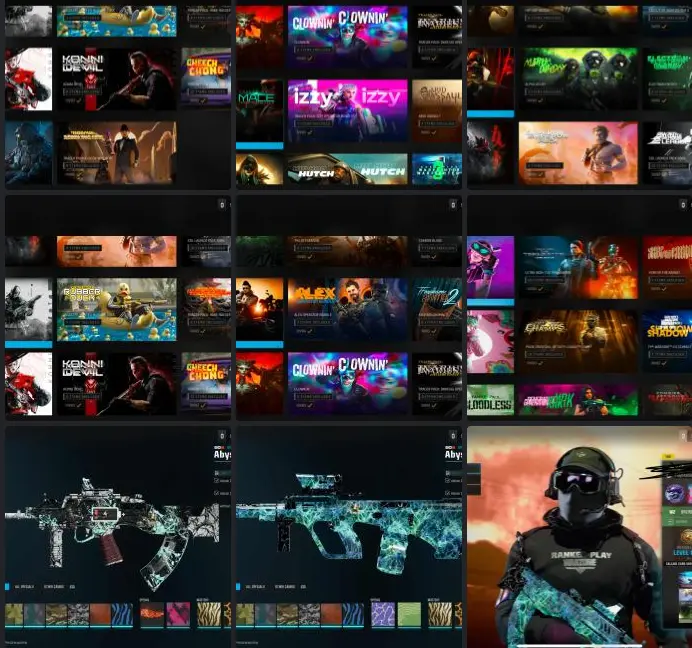Viewport: 692px width, 648px height.
Task: Click the items included box on the Champs bundle
Action: click(x=544, y=354)
